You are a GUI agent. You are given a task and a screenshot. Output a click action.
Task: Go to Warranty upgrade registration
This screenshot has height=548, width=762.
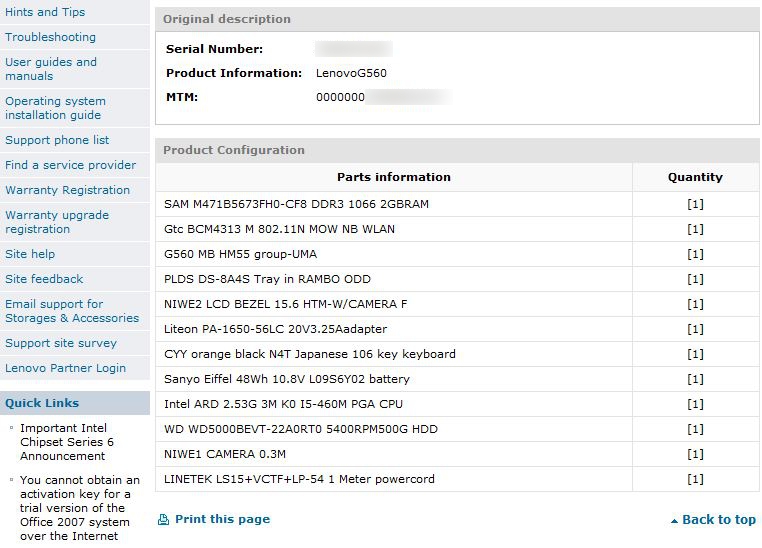pyautogui.click(x=57, y=222)
